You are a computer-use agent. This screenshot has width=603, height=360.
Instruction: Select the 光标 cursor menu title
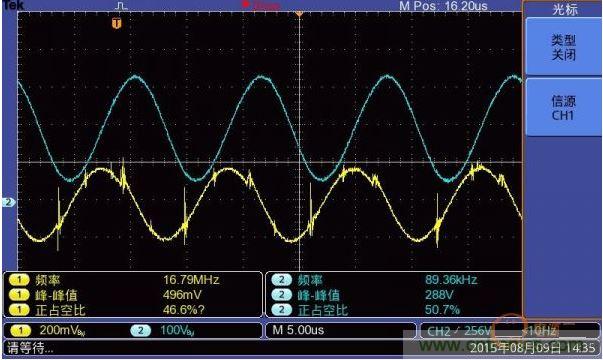click(565, 9)
